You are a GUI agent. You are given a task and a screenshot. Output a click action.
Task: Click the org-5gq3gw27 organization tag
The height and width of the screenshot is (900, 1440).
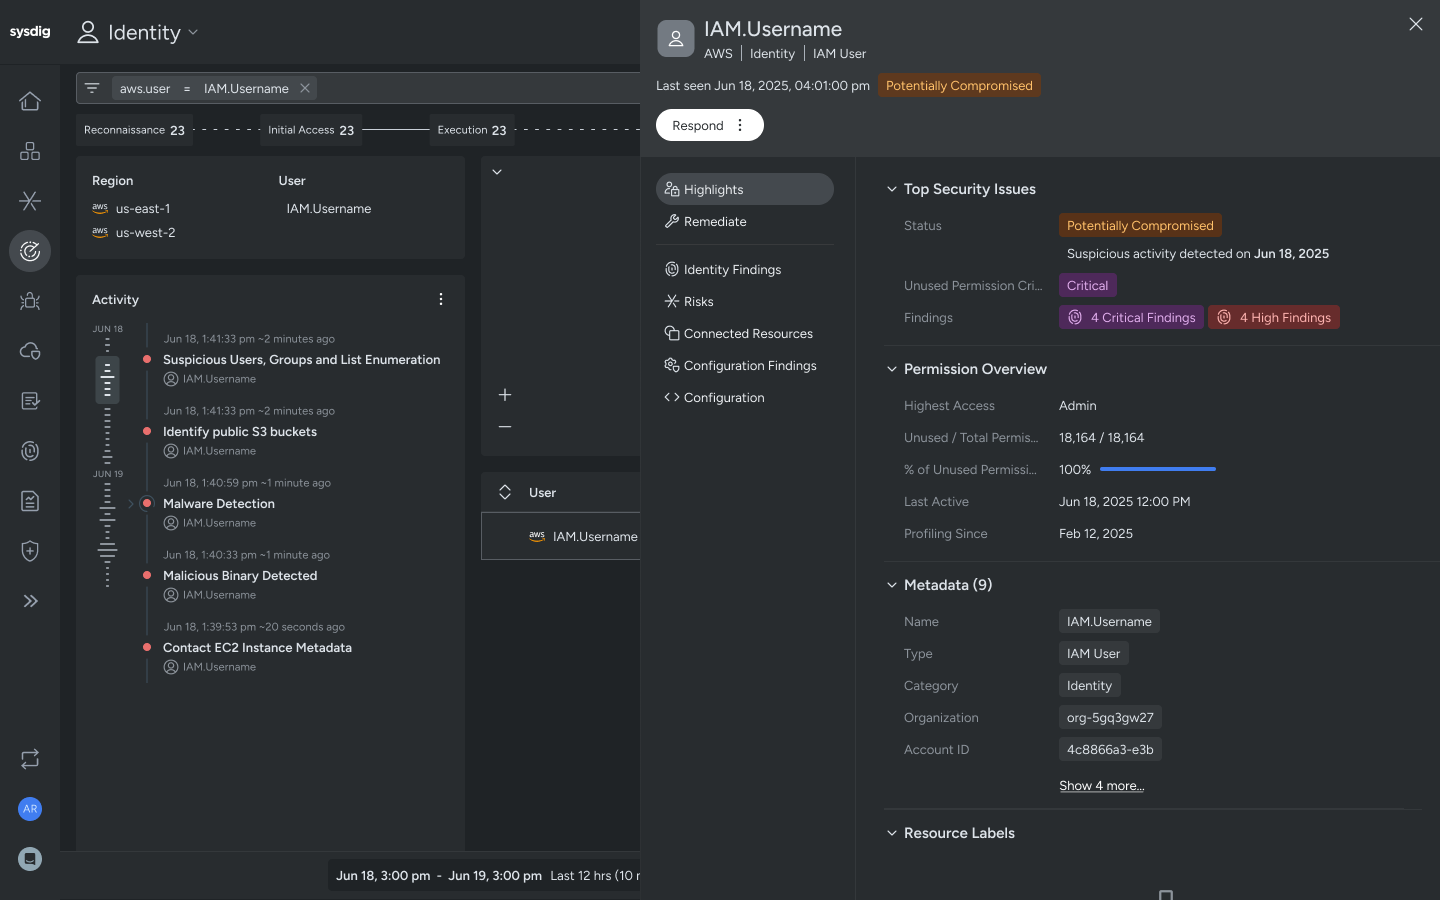1110,717
